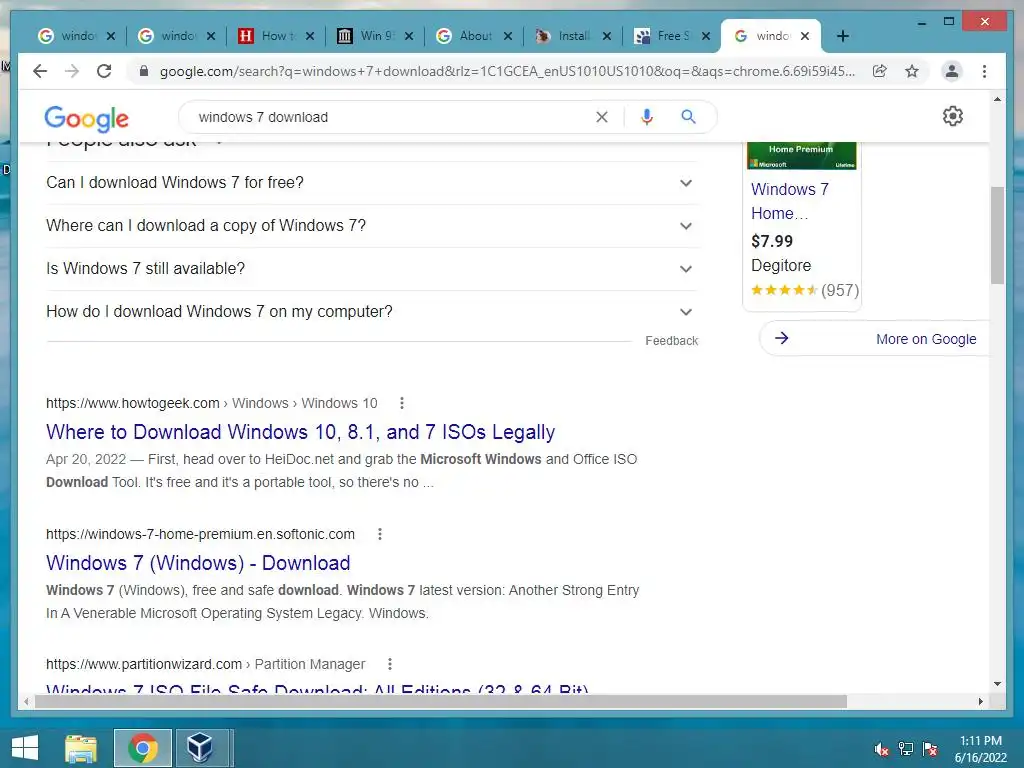Viewport: 1024px width, 768px height.
Task: Click the forward navigation arrow
Action: tap(72, 71)
